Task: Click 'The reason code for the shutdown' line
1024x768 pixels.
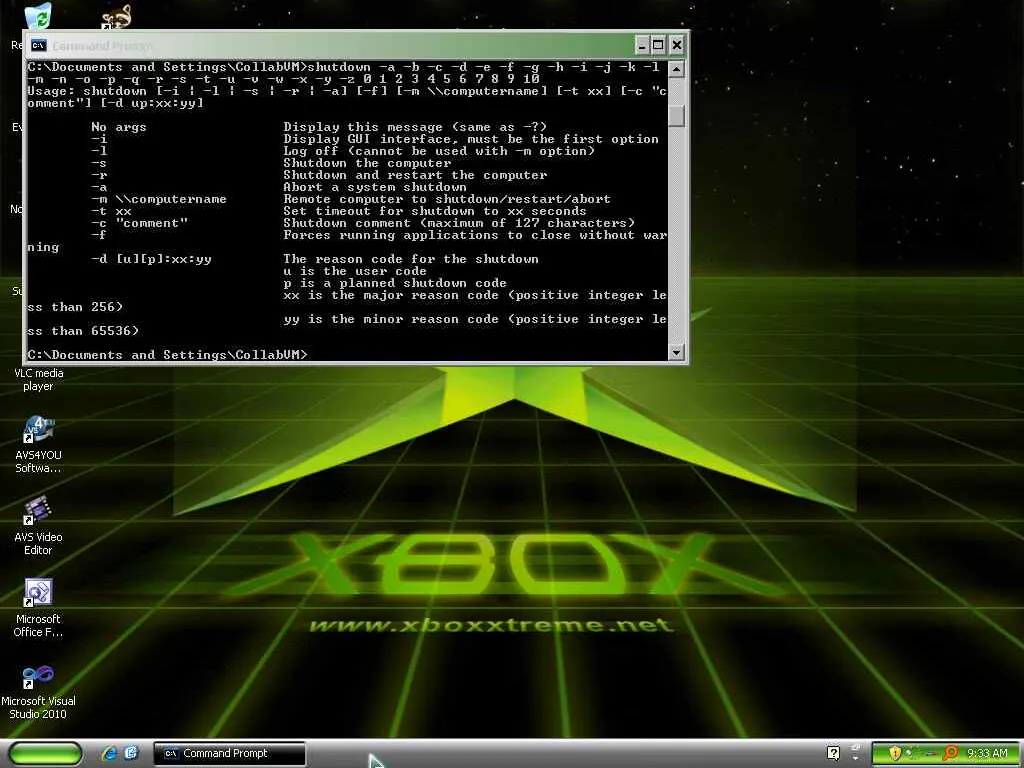Action: [411, 259]
